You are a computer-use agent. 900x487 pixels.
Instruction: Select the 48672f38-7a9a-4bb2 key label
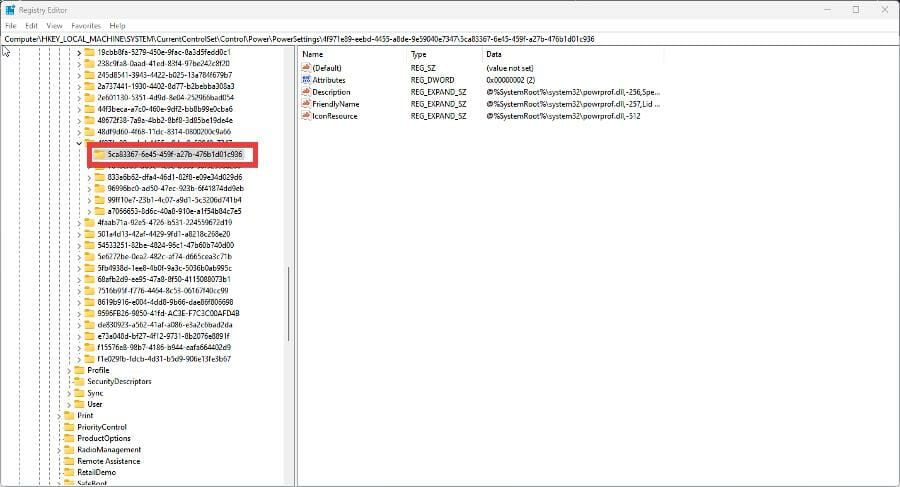coord(165,121)
